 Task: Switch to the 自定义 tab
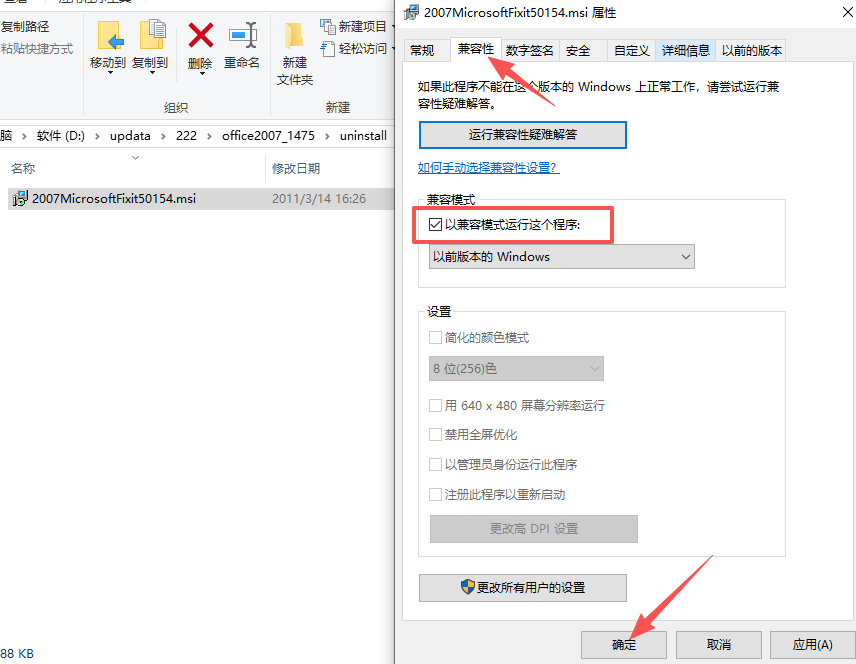pos(632,51)
